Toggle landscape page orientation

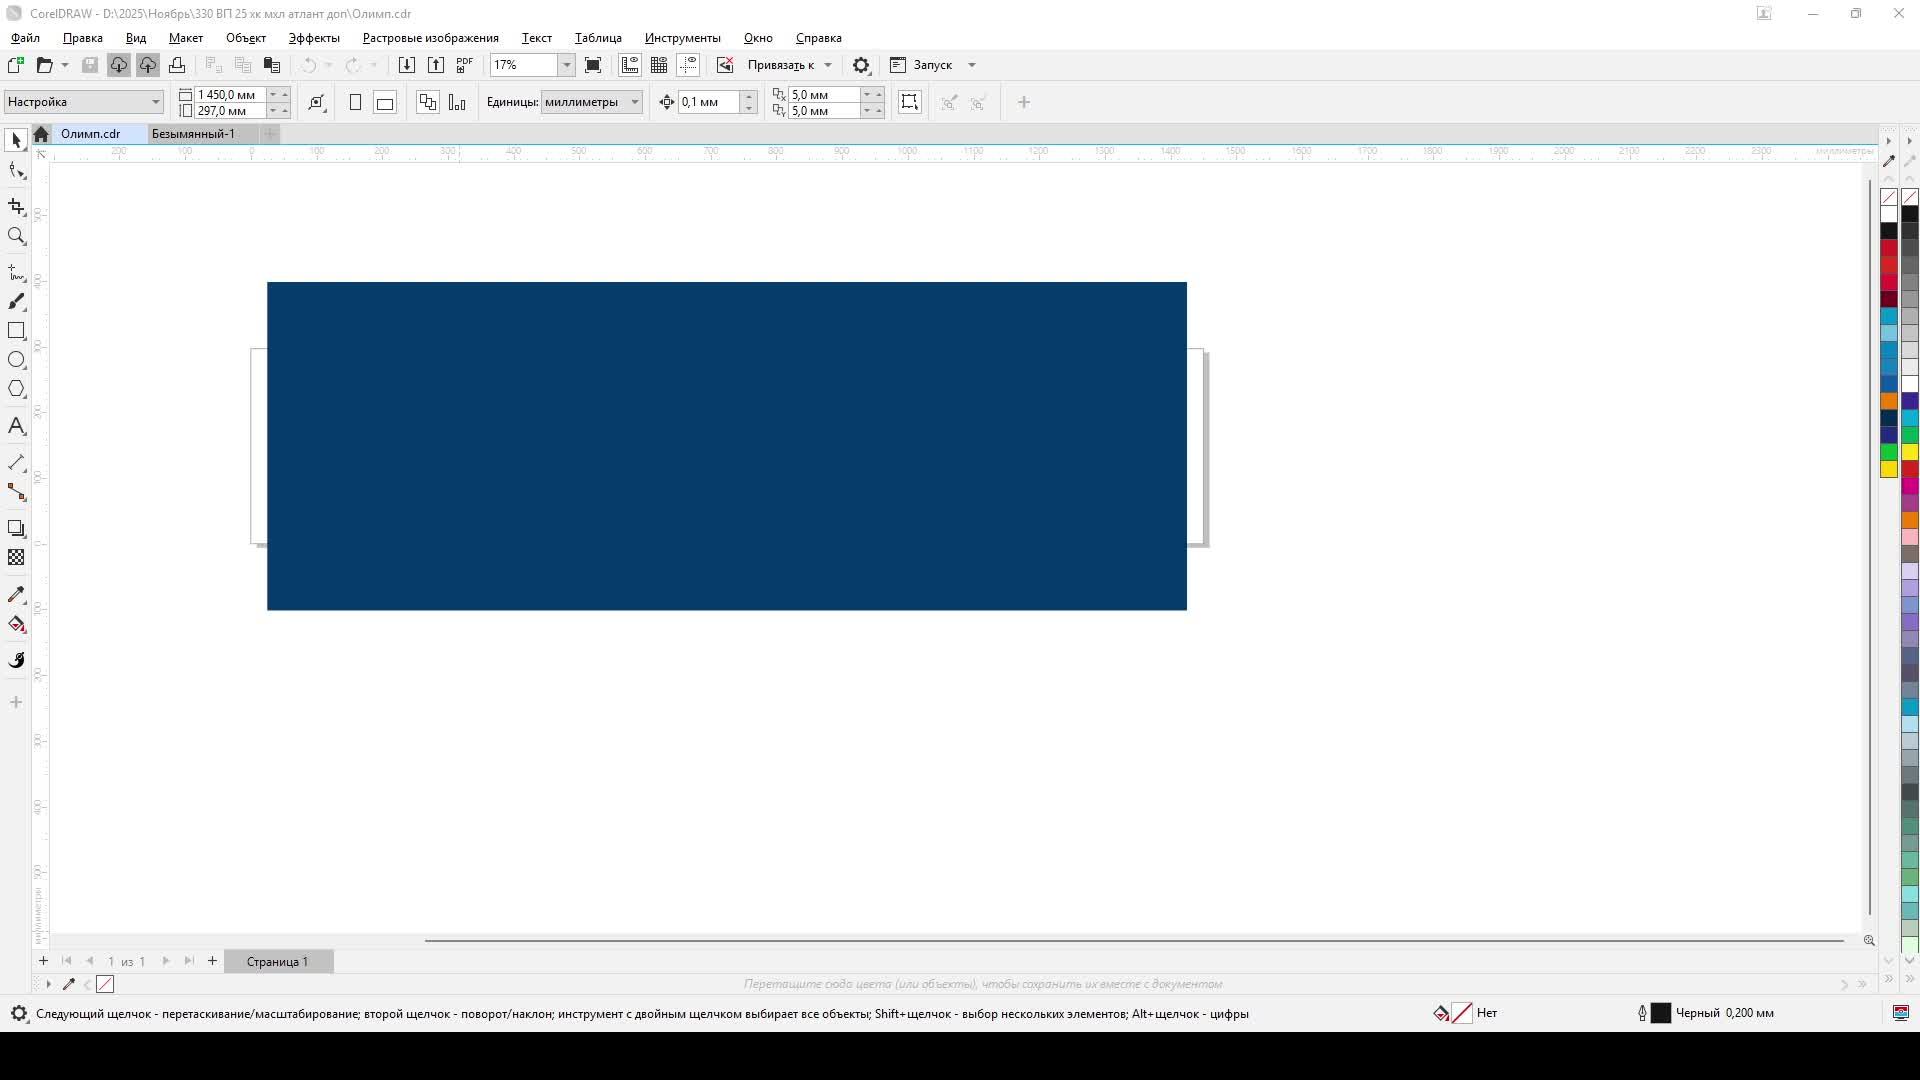pos(385,102)
